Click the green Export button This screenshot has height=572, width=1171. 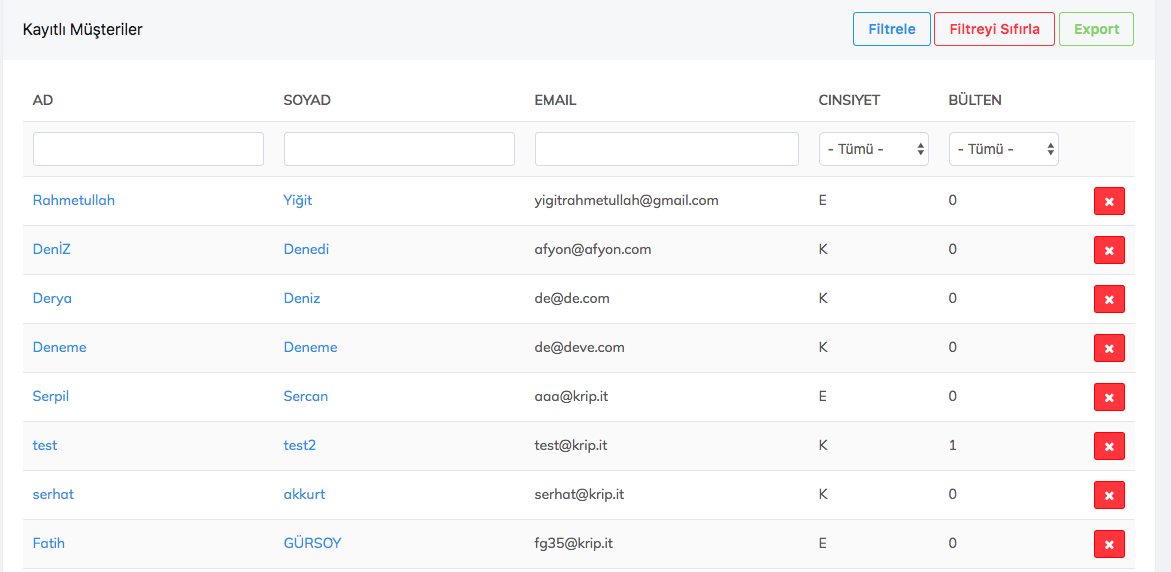tap(1096, 29)
